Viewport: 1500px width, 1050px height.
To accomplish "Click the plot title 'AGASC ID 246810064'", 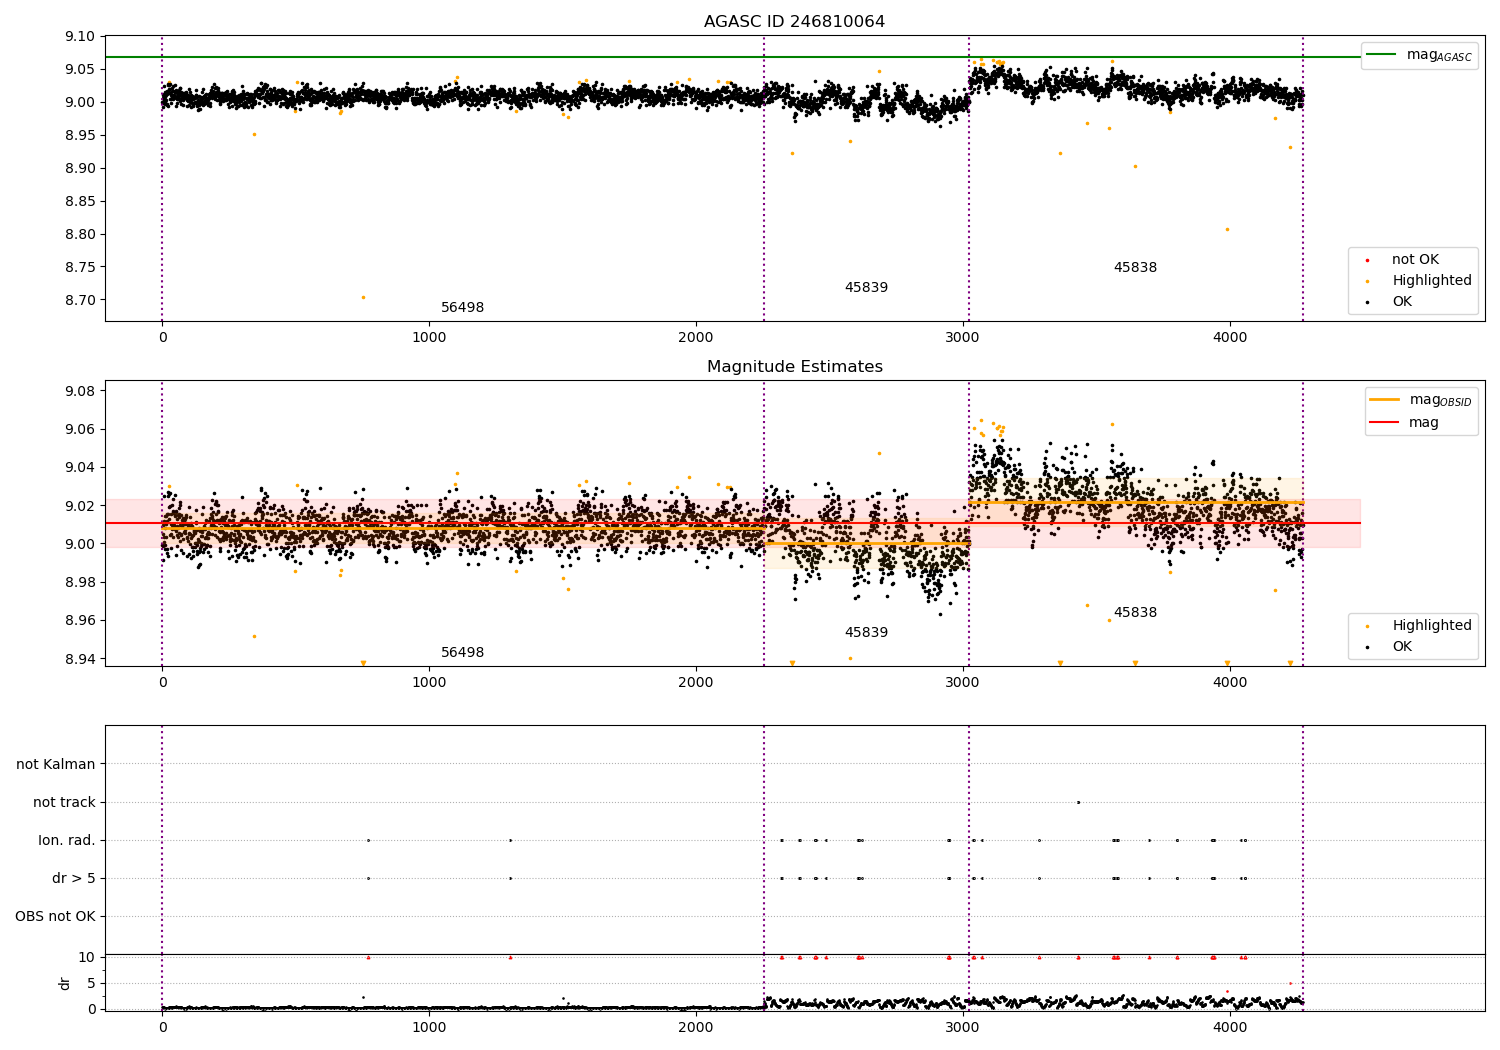I will 794,22.
